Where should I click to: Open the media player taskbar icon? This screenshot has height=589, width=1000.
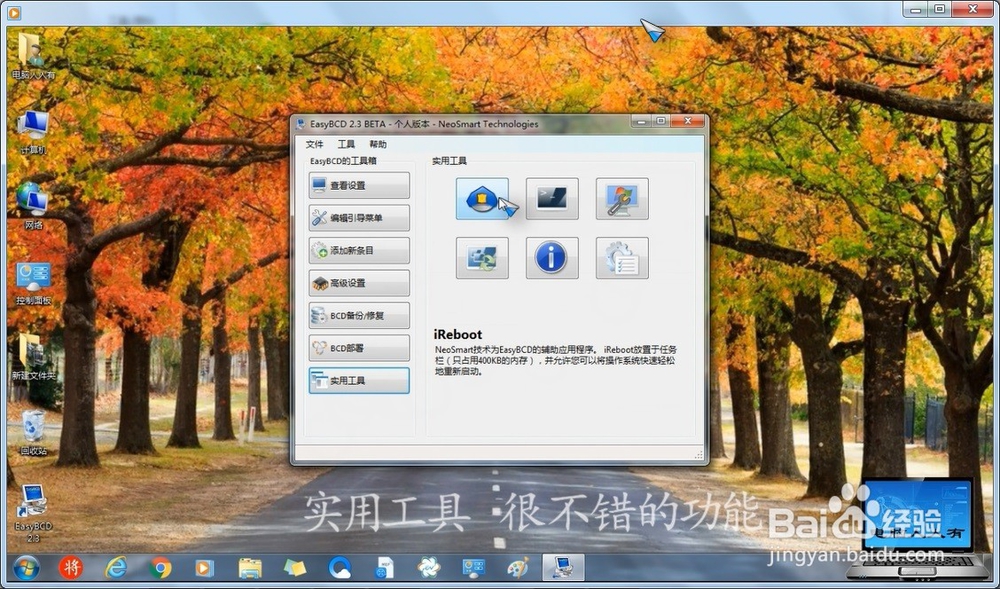205,567
